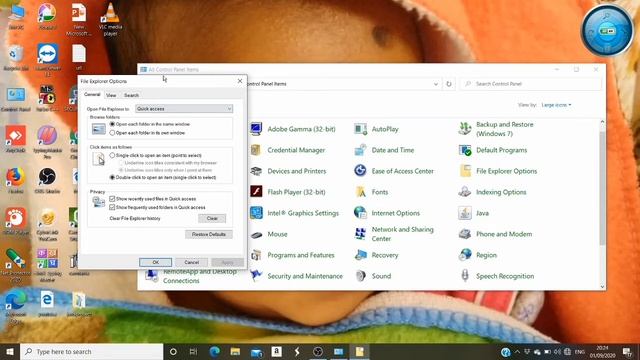Select Open each folder in its own window
Screen dimensions: 640x360
(112, 133)
